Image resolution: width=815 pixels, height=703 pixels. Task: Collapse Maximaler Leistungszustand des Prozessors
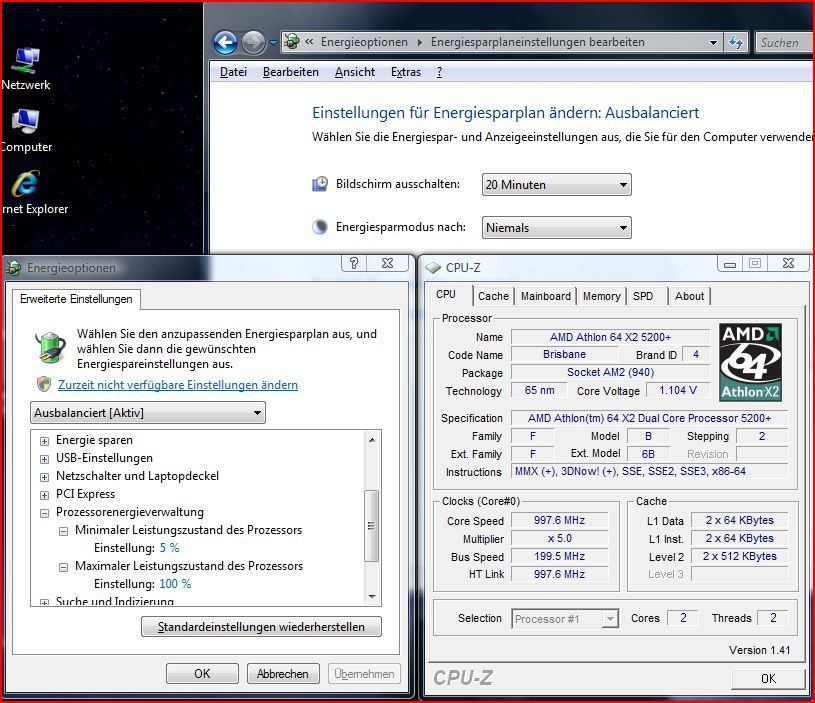pos(63,567)
